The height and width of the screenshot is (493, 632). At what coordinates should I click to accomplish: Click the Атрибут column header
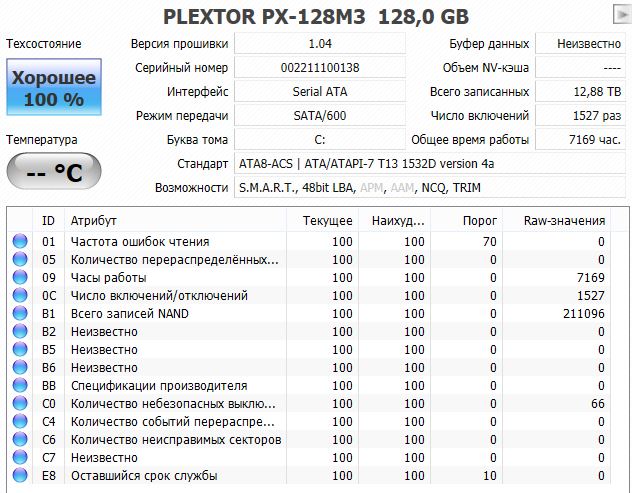94,220
